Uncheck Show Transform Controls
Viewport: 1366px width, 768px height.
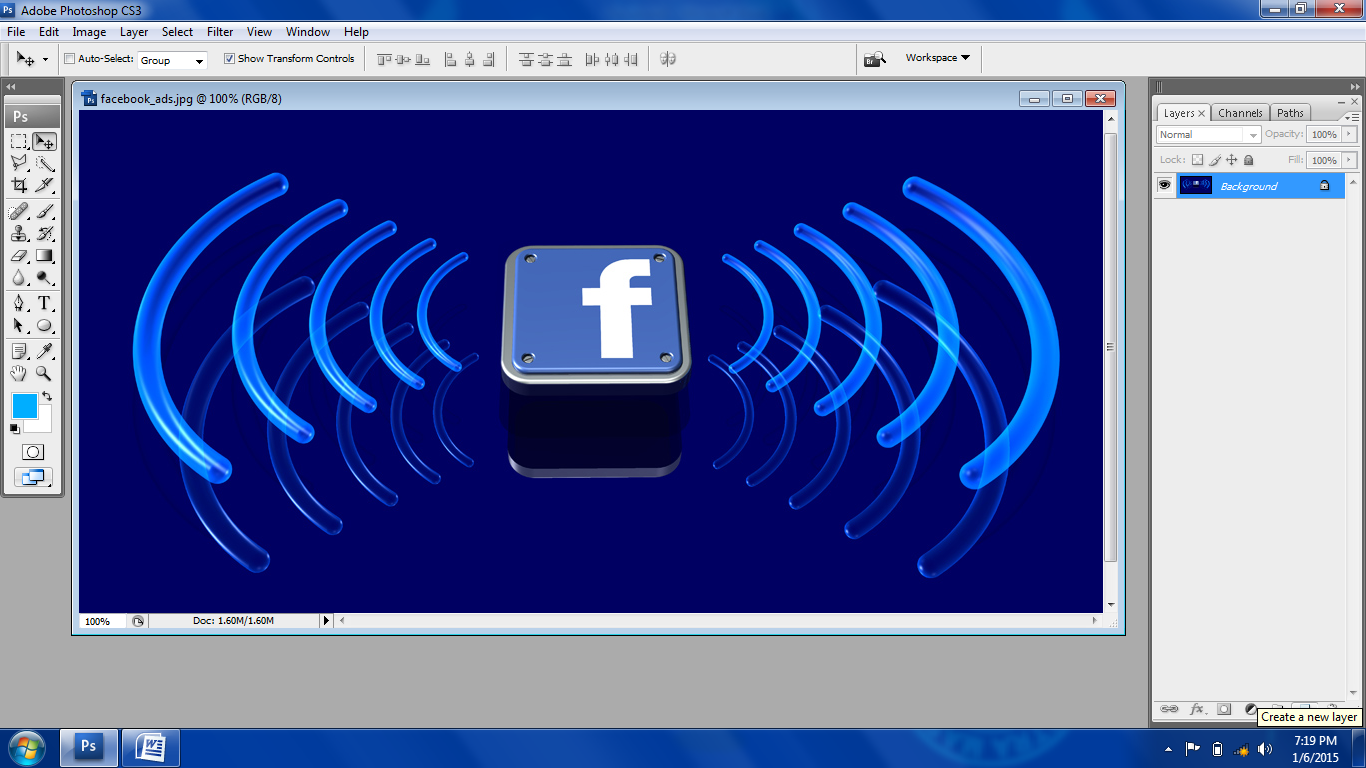229,59
